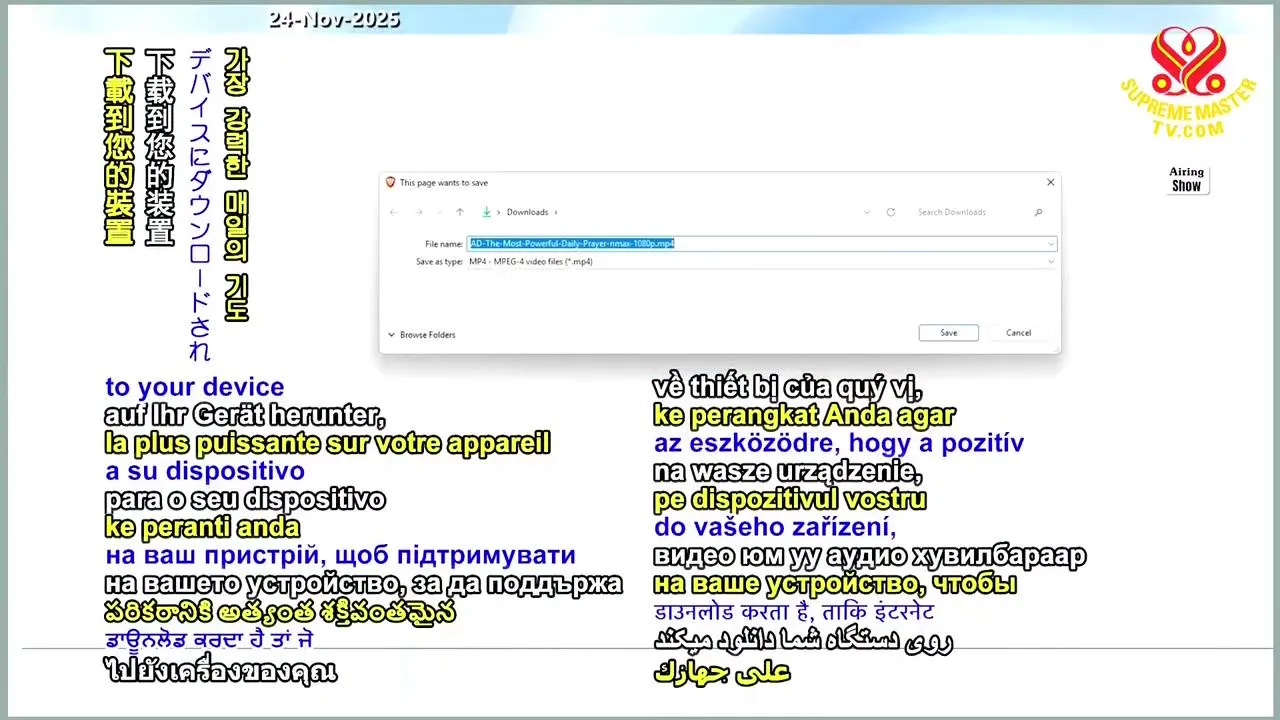1280x720 pixels.
Task: Click the green Downloads folder icon
Action: (x=487, y=212)
